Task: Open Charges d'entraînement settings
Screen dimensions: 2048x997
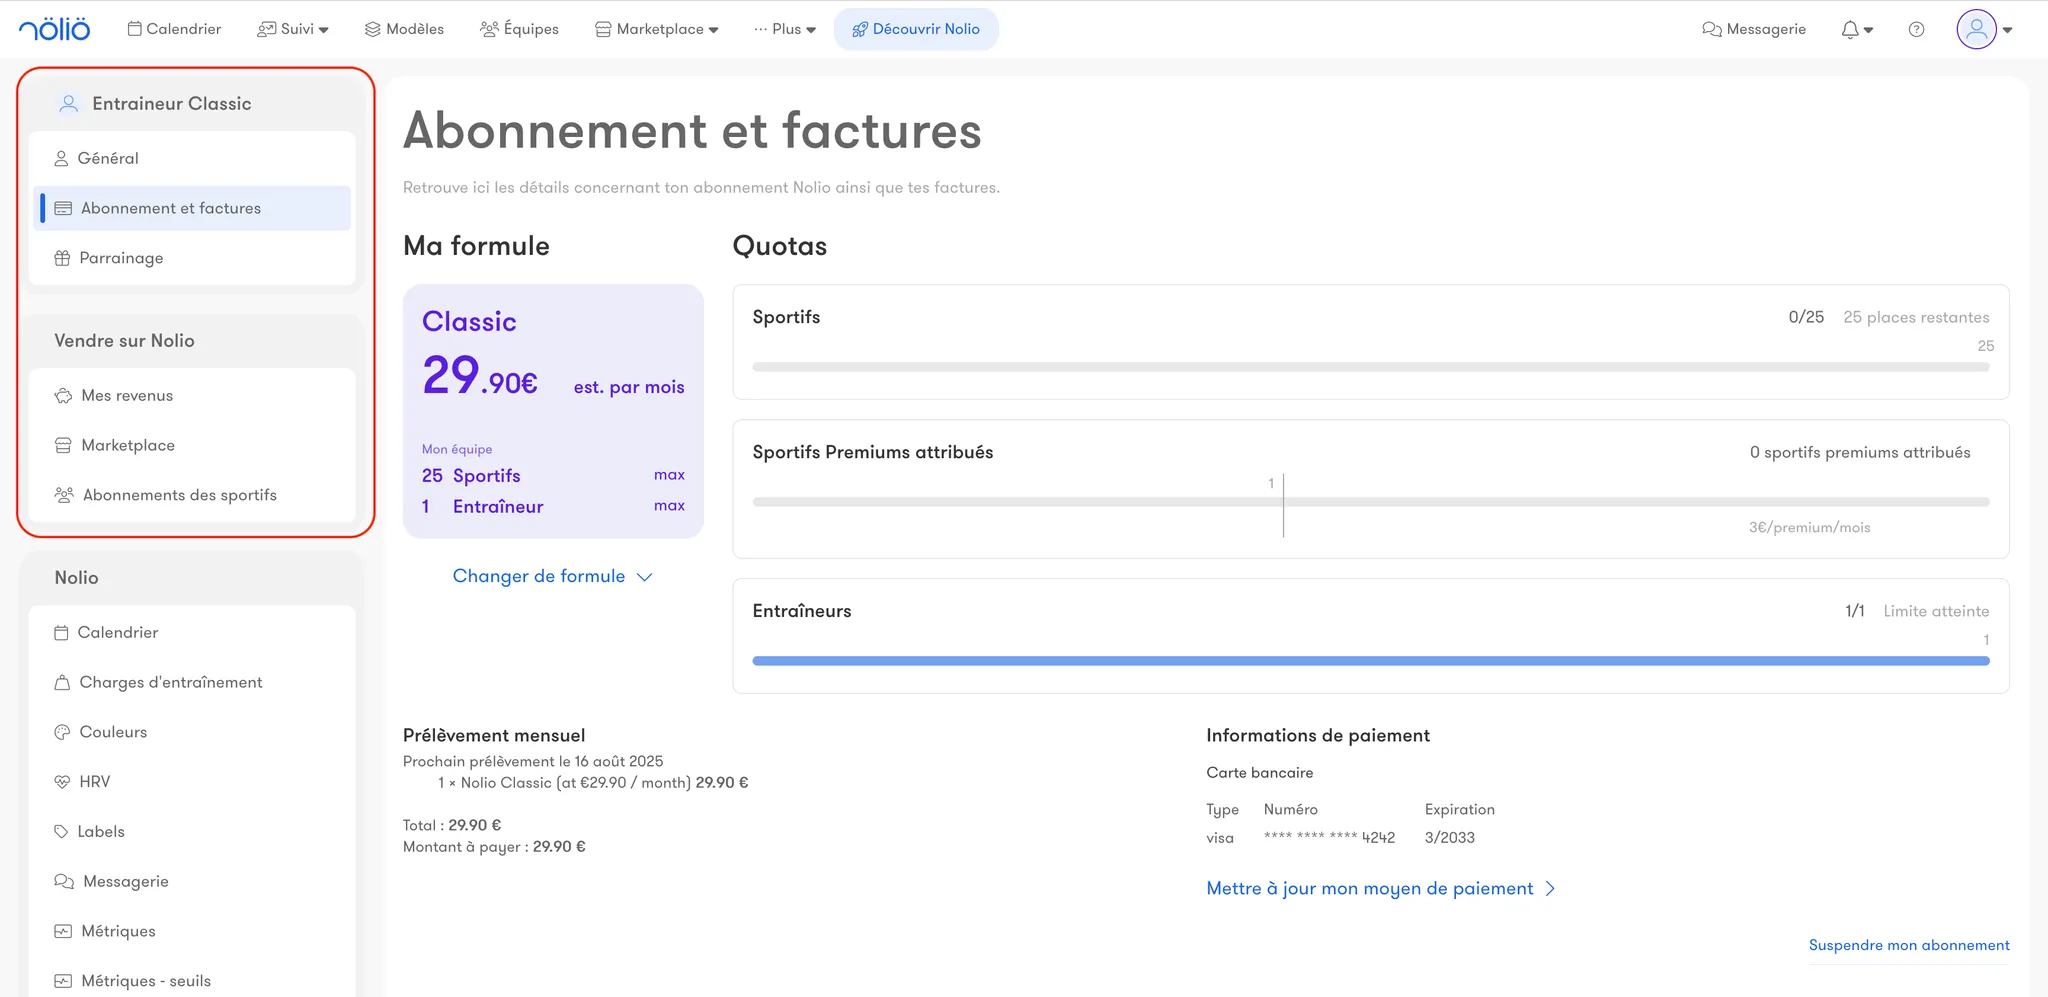Action: [192, 682]
